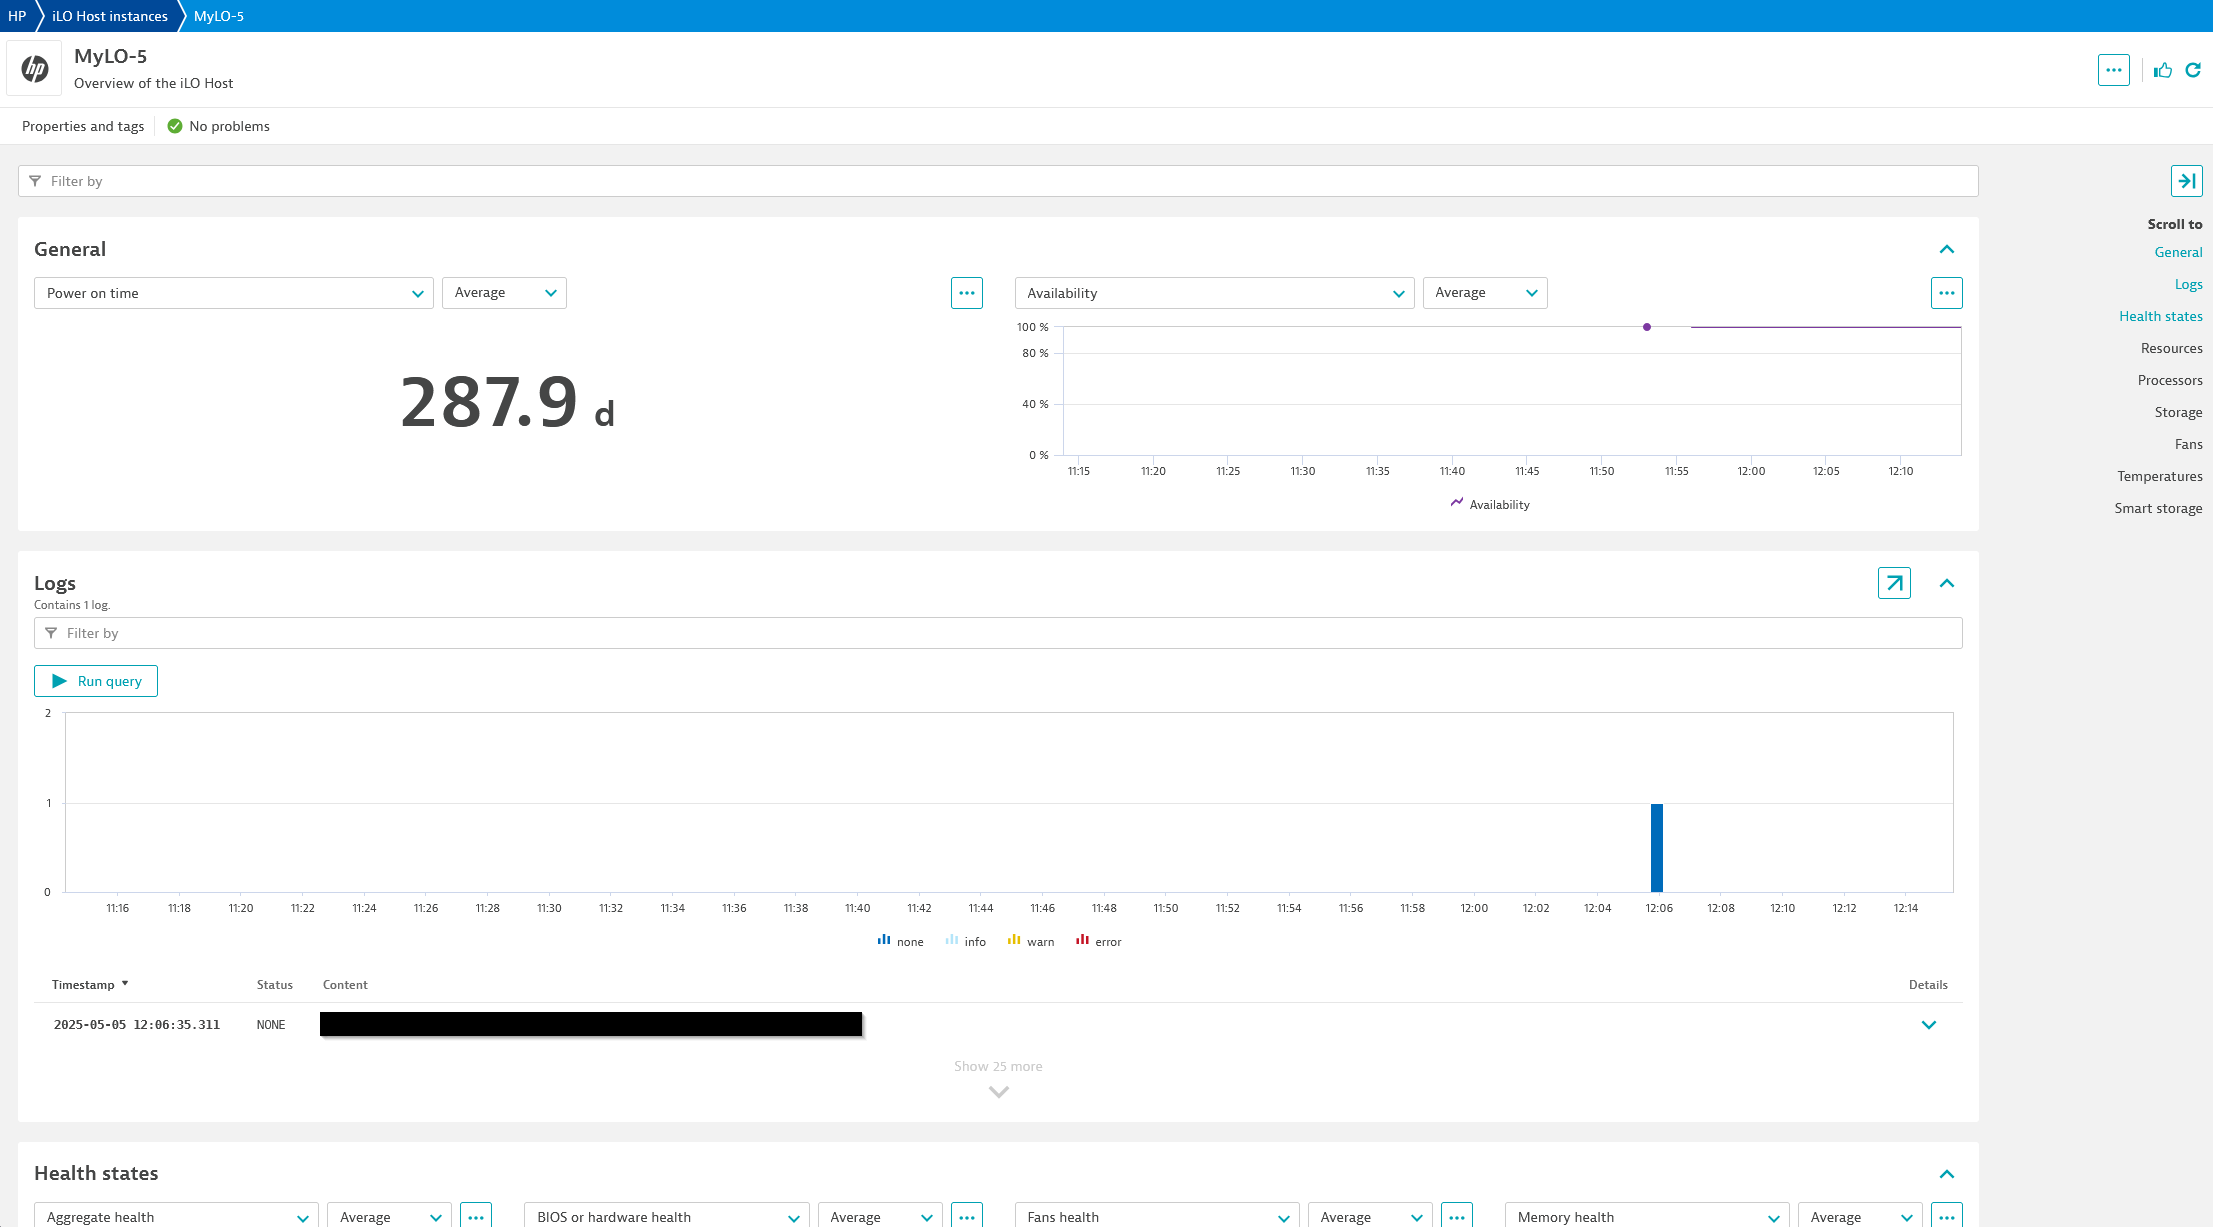Open the Average dropdown beside Power on time

coord(504,293)
